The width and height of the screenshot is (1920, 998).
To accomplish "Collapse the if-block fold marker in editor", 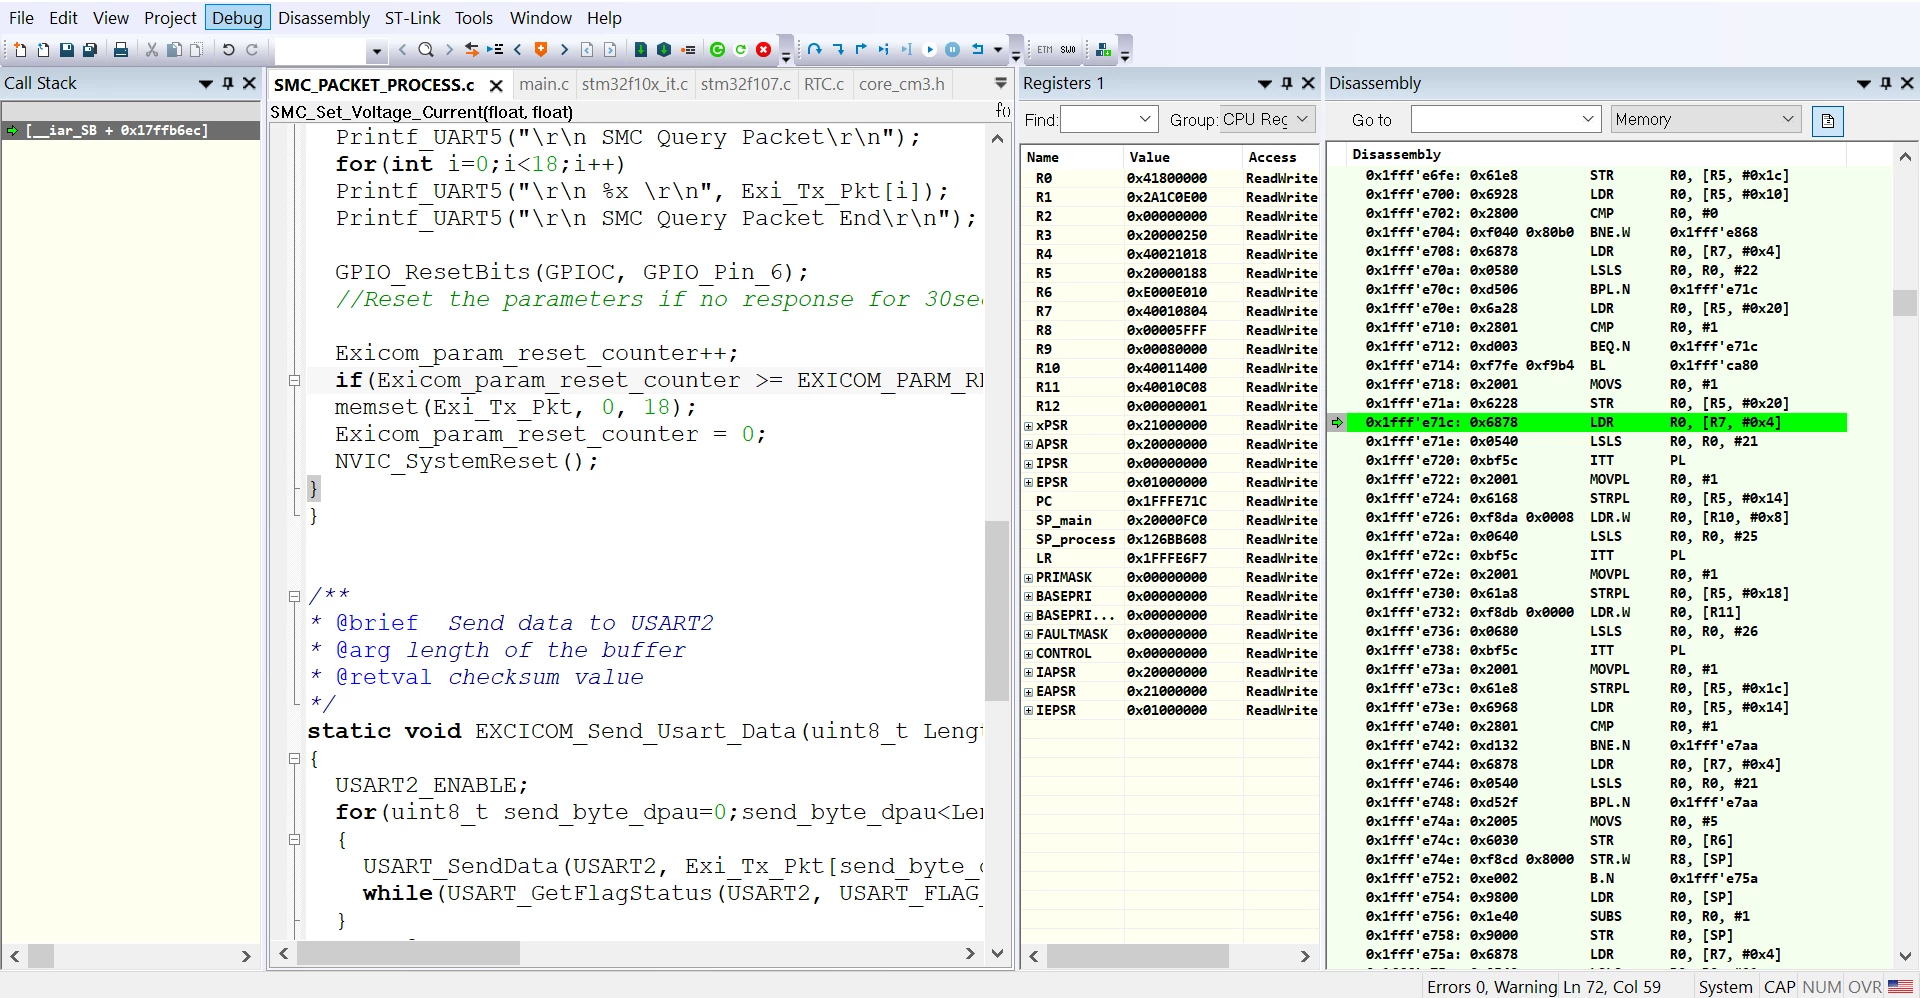I will (294, 381).
